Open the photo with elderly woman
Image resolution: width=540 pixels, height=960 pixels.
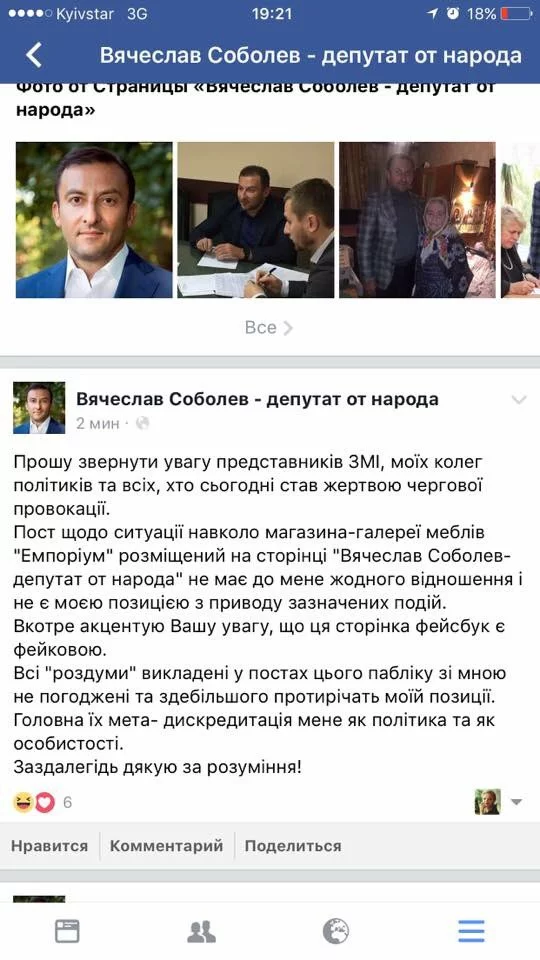click(418, 220)
